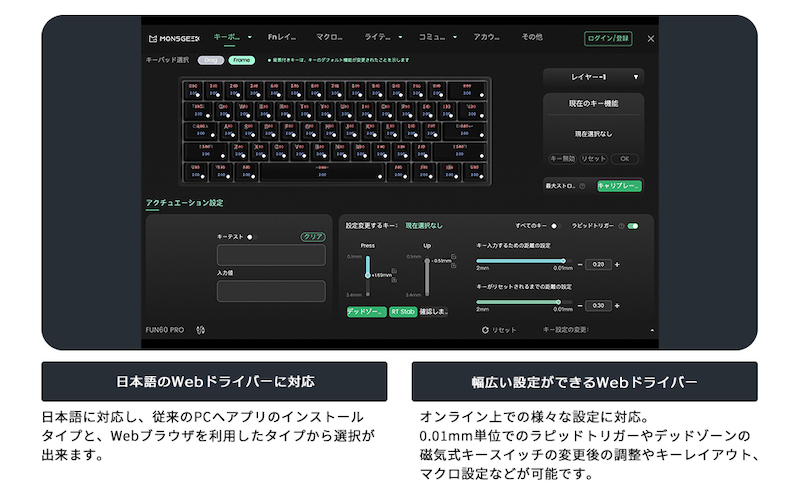Viewport: 800px width, 495px height.
Task: Click the リセット refresh icon in bottom bar
Action: point(485,329)
